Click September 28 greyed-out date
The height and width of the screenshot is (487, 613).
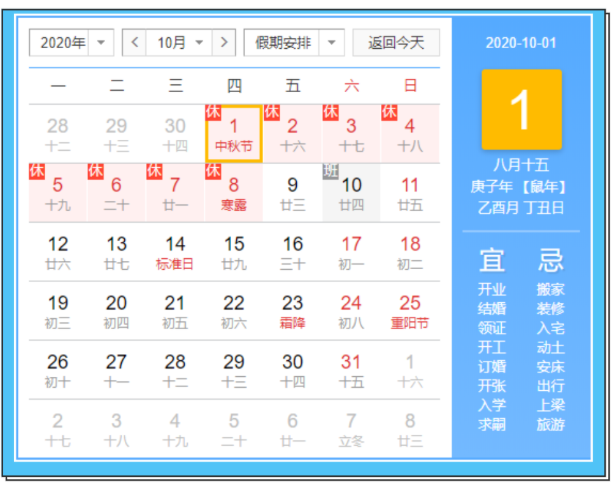tap(58, 134)
